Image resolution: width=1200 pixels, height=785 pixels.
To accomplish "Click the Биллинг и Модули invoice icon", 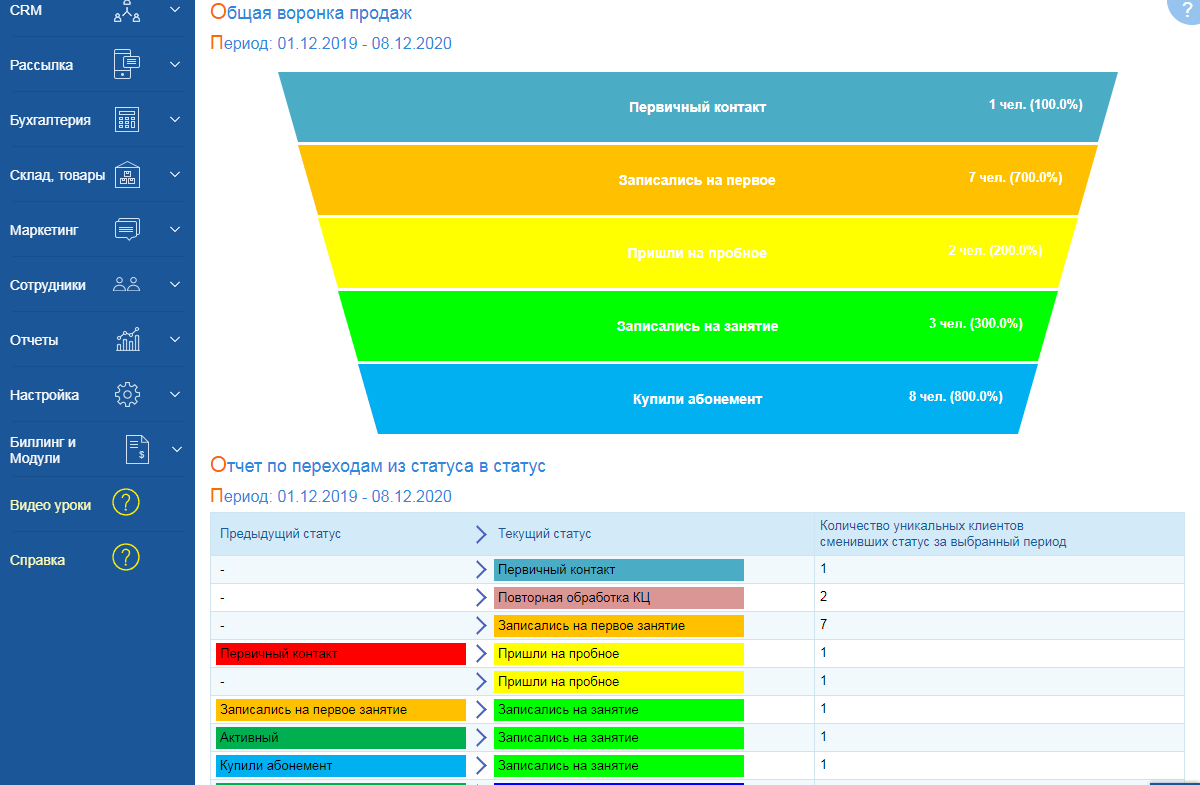I will (137, 450).
